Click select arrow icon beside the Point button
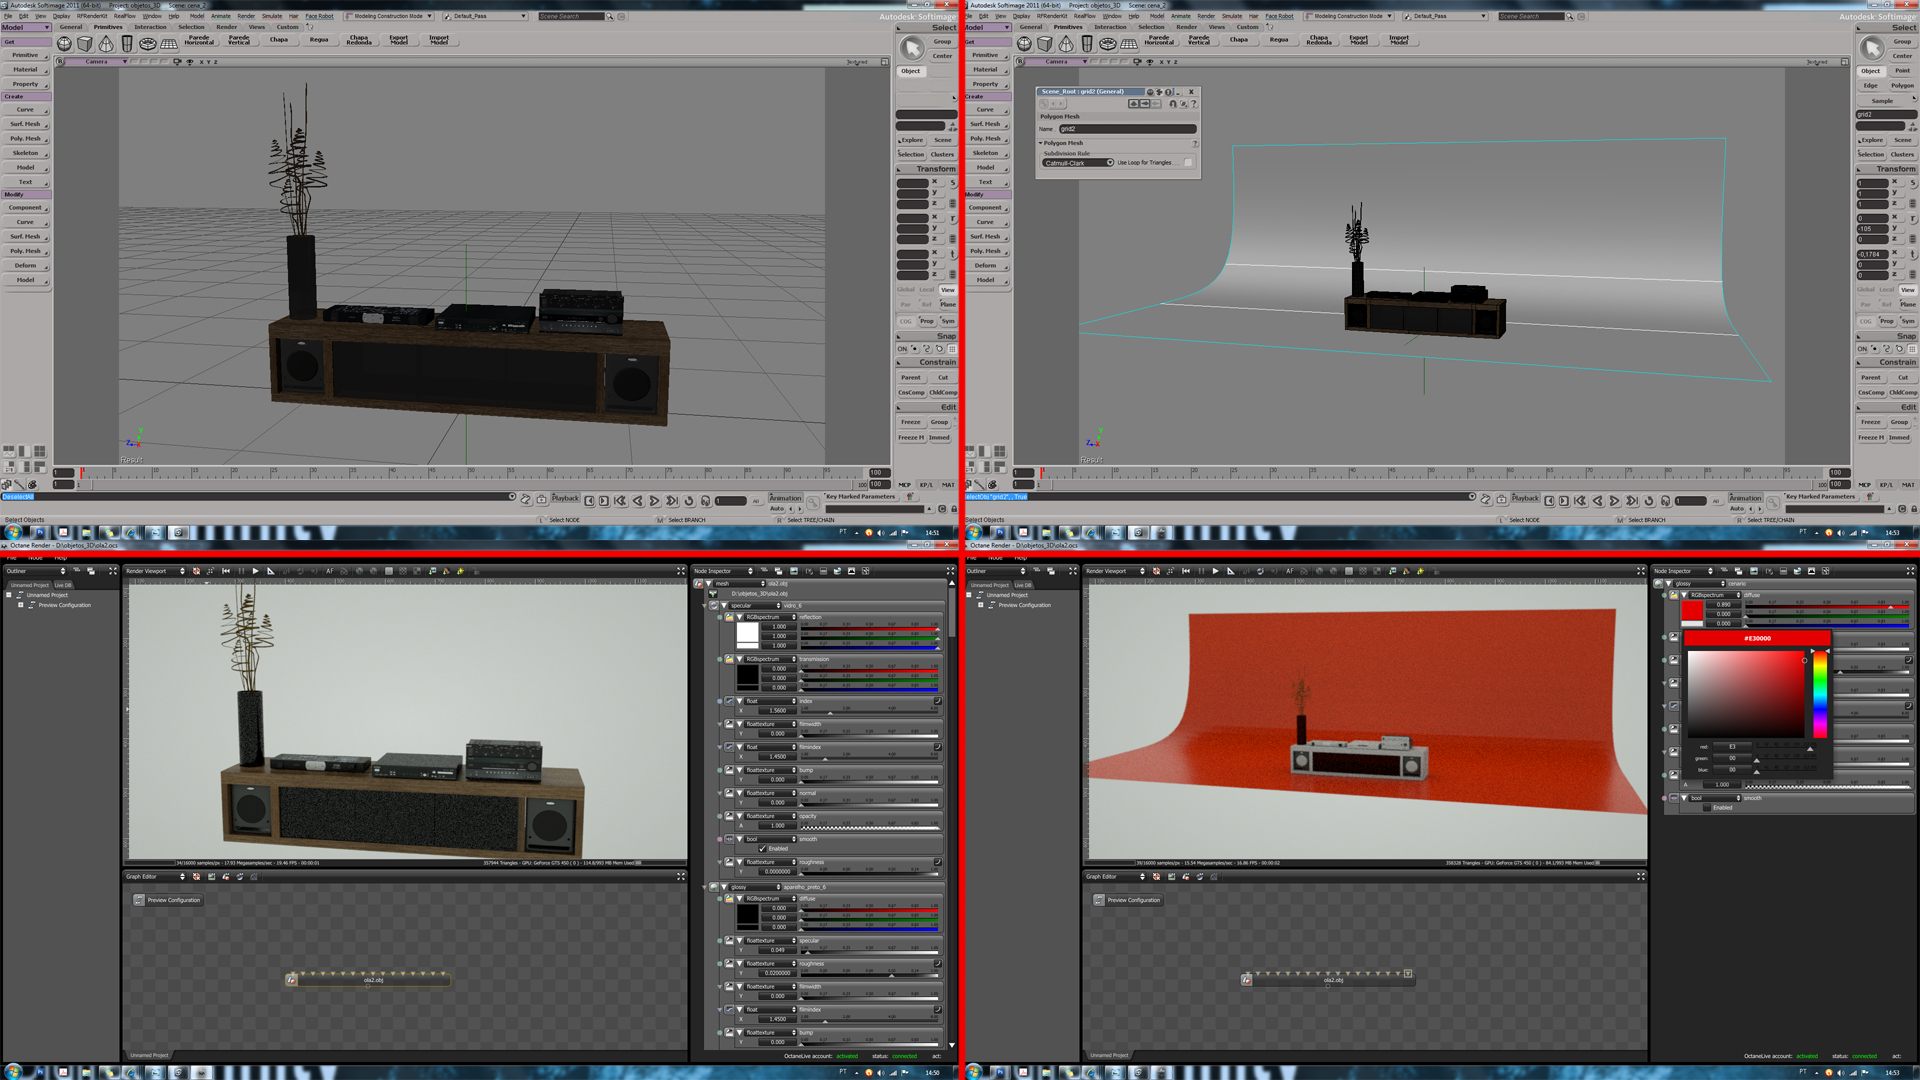Screen dimensions: 1920x1080 [x=1872, y=47]
